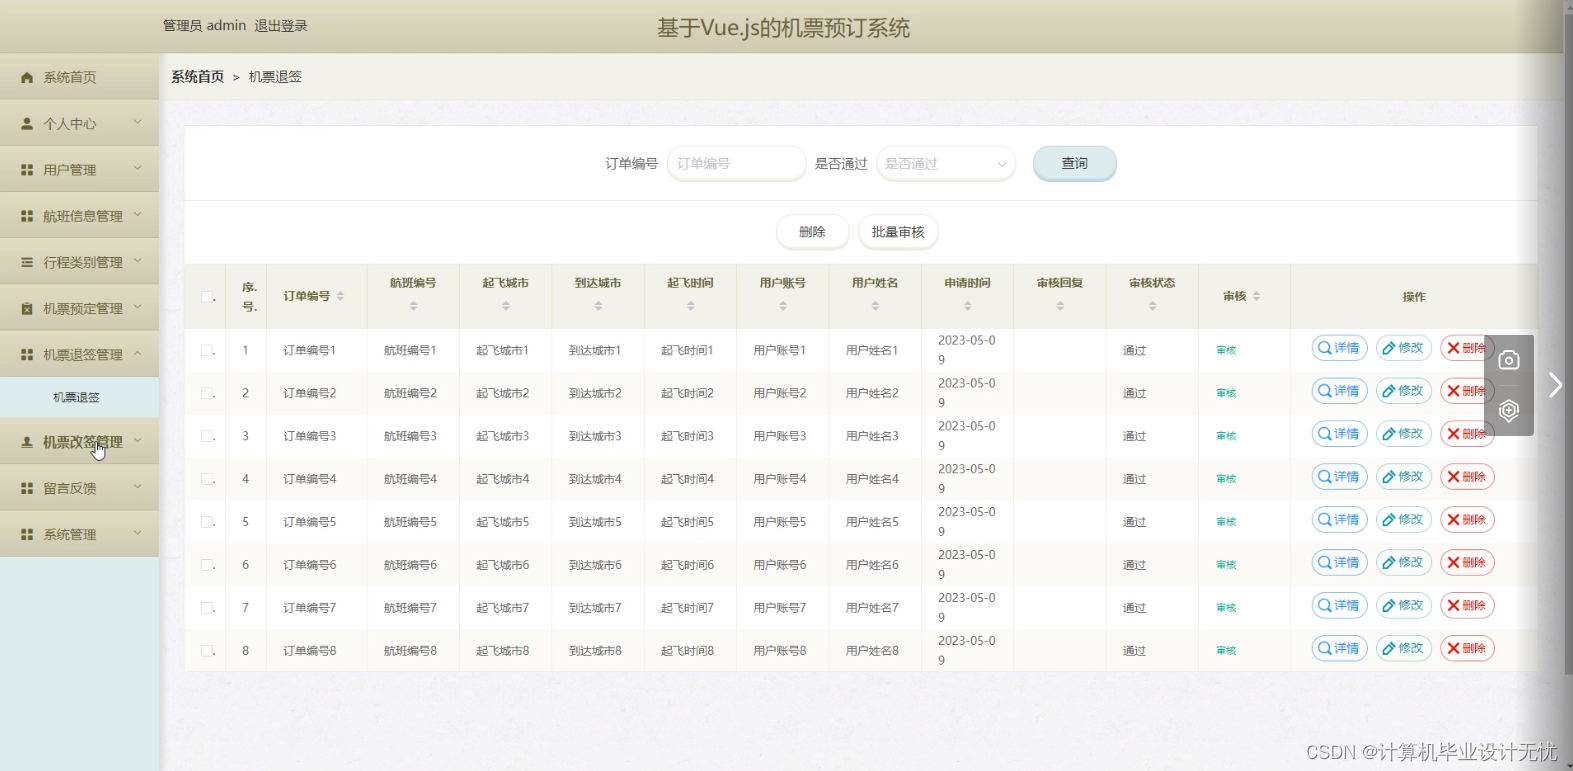Sort by 用户姓名 using the column sort arrows
1573x771 pixels.
(875, 306)
